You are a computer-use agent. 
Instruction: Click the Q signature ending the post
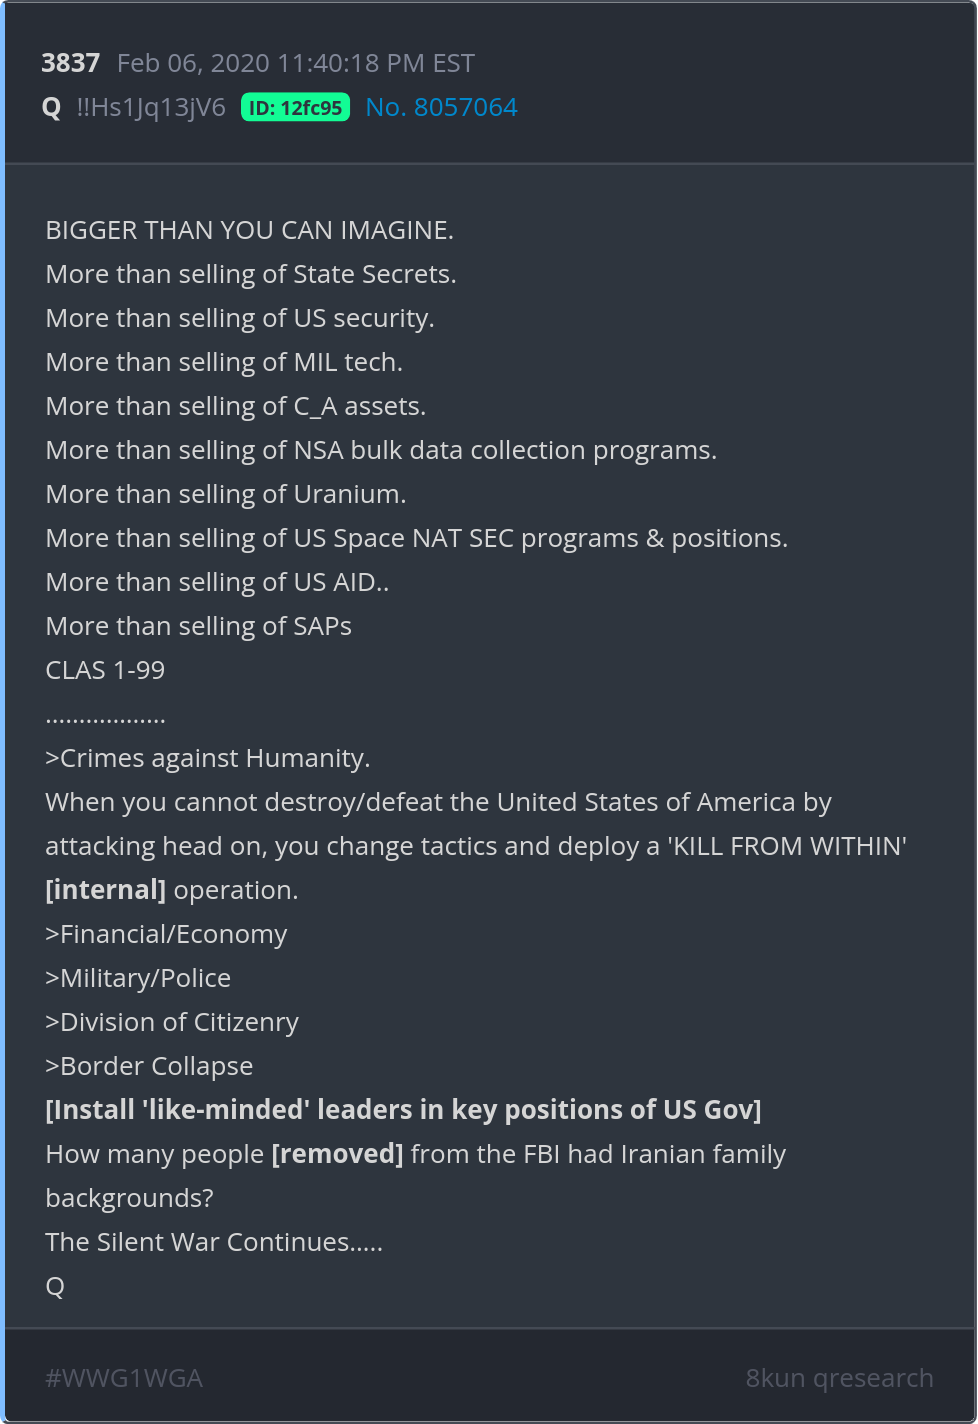point(55,1286)
